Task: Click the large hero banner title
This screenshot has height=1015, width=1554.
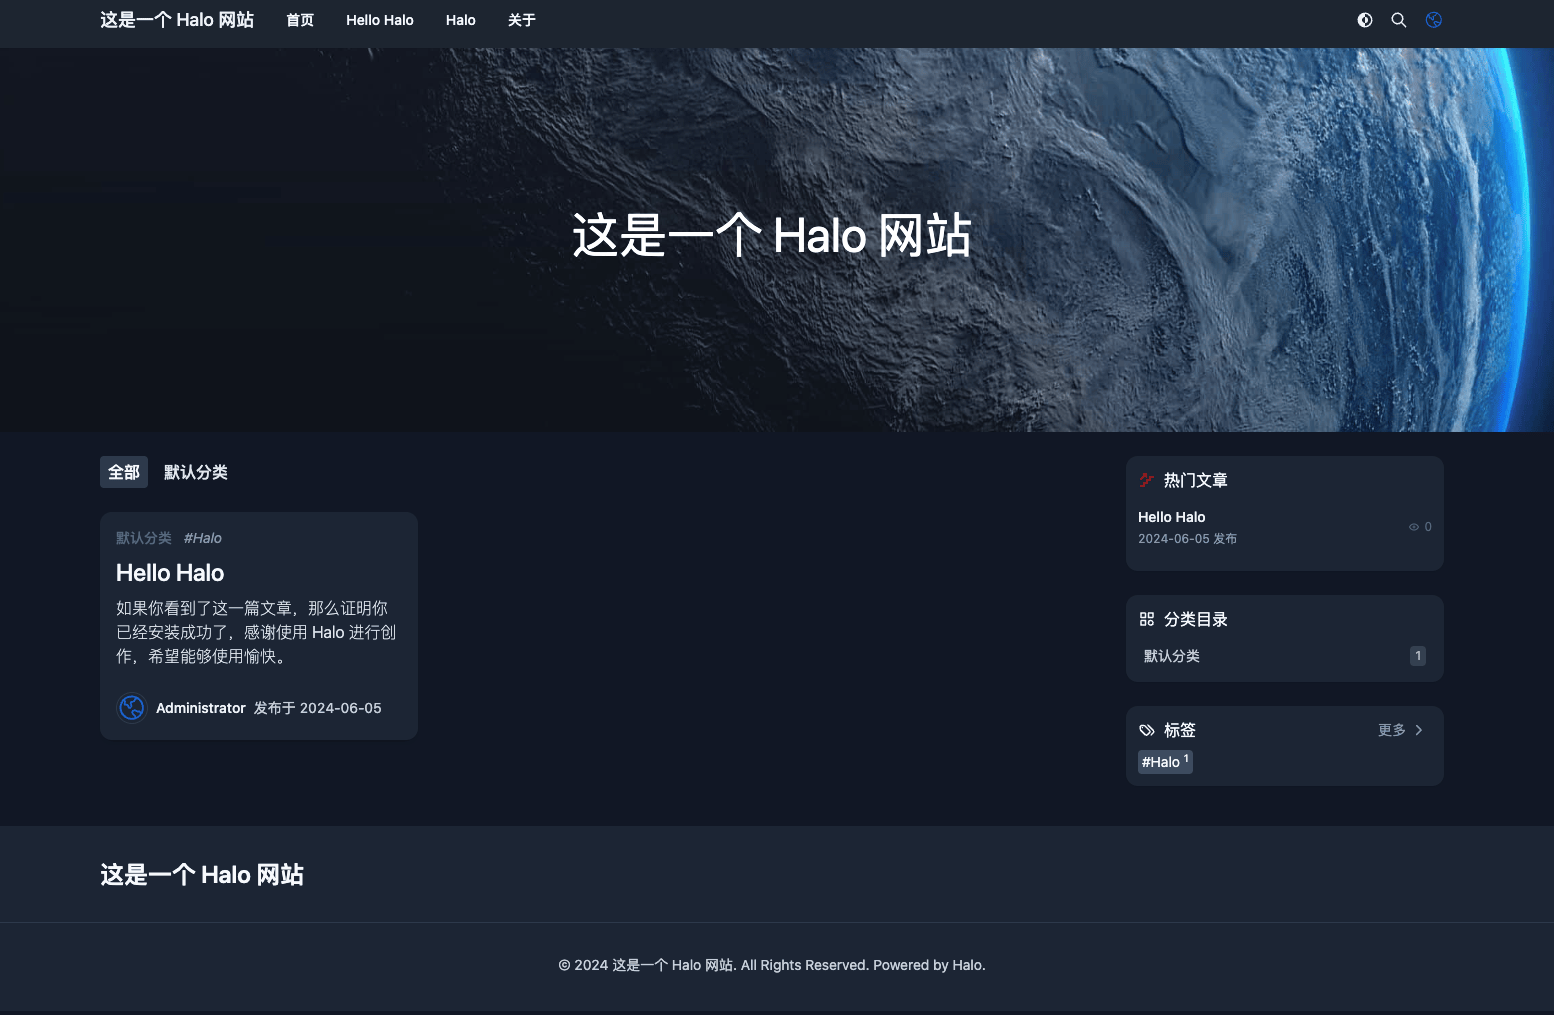Action: tap(772, 236)
